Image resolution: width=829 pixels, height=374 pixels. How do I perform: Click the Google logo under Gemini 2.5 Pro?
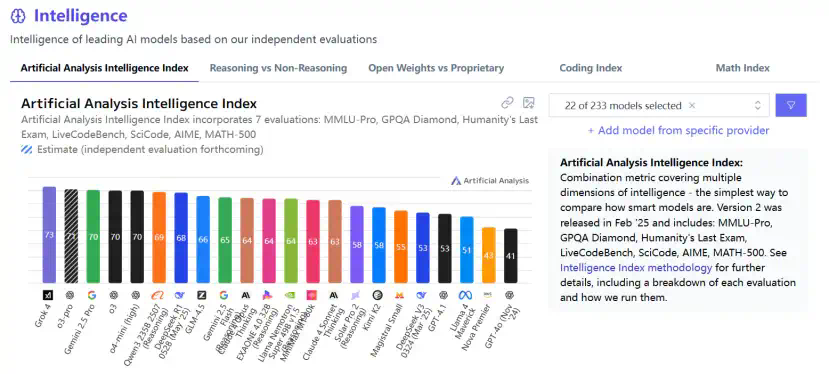[92, 295]
